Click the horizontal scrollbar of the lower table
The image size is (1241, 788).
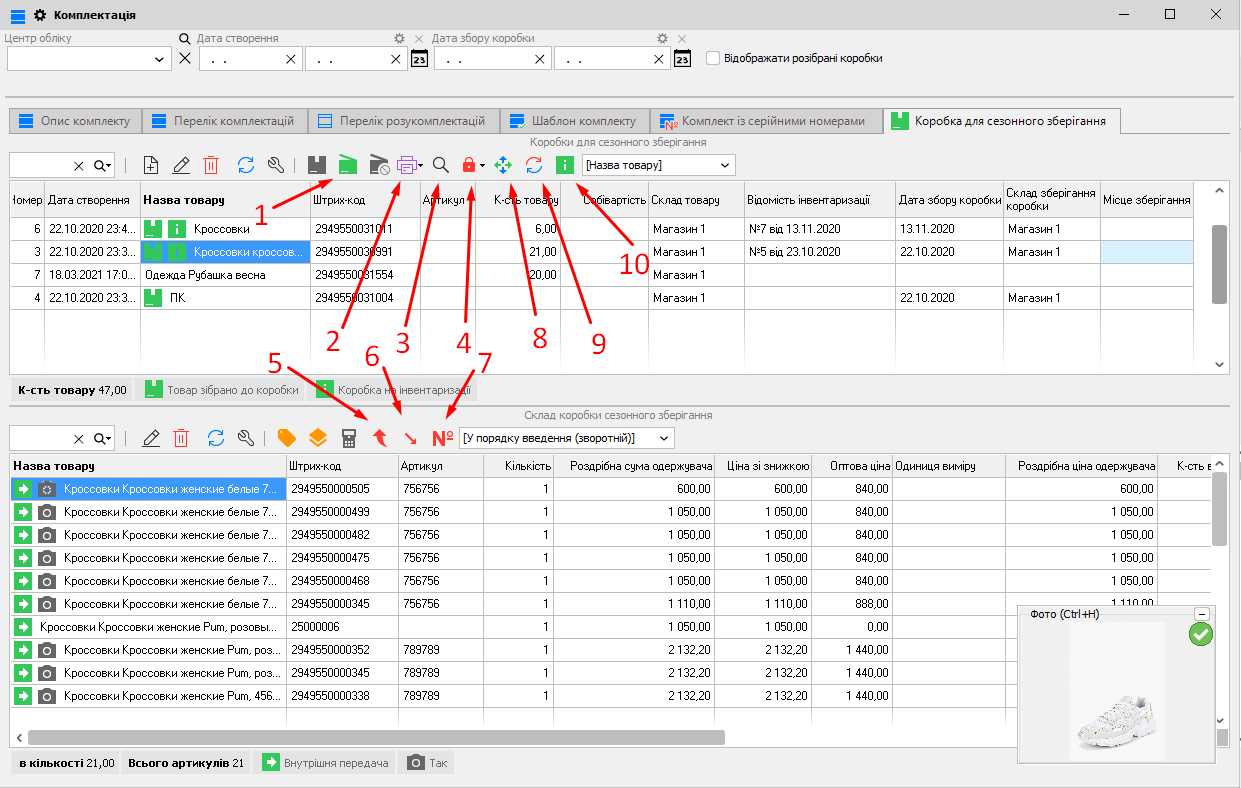pyautogui.click(x=376, y=738)
